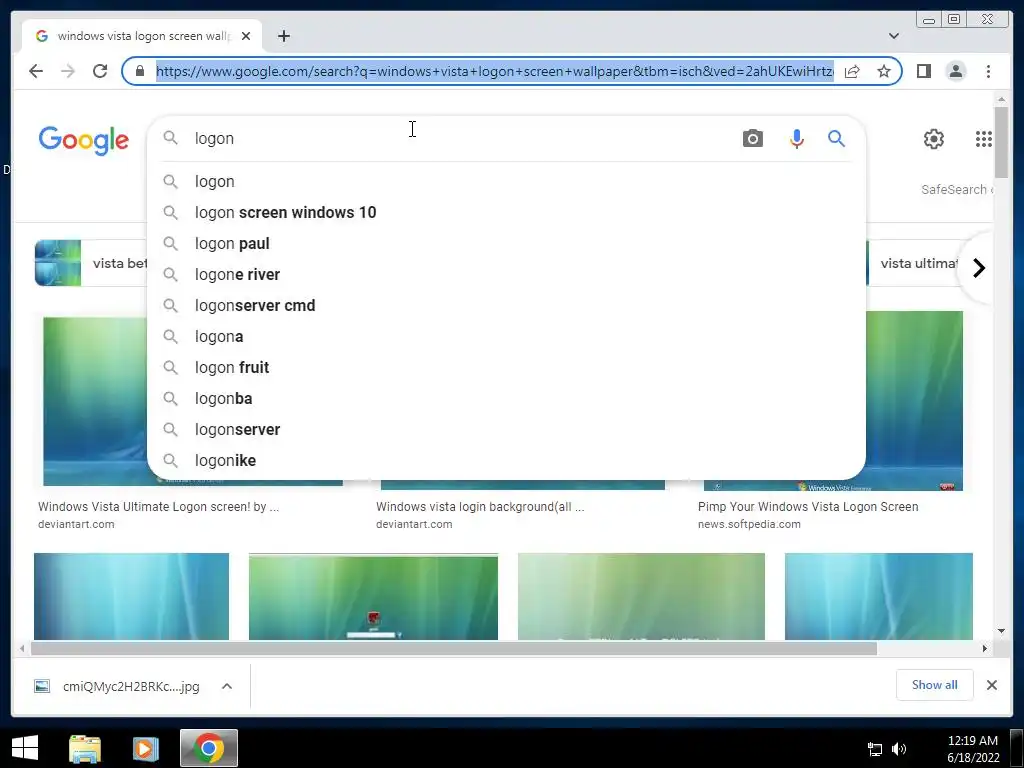Open the Chrome side panel
Screen dimensions: 1024x768
pos(923,71)
